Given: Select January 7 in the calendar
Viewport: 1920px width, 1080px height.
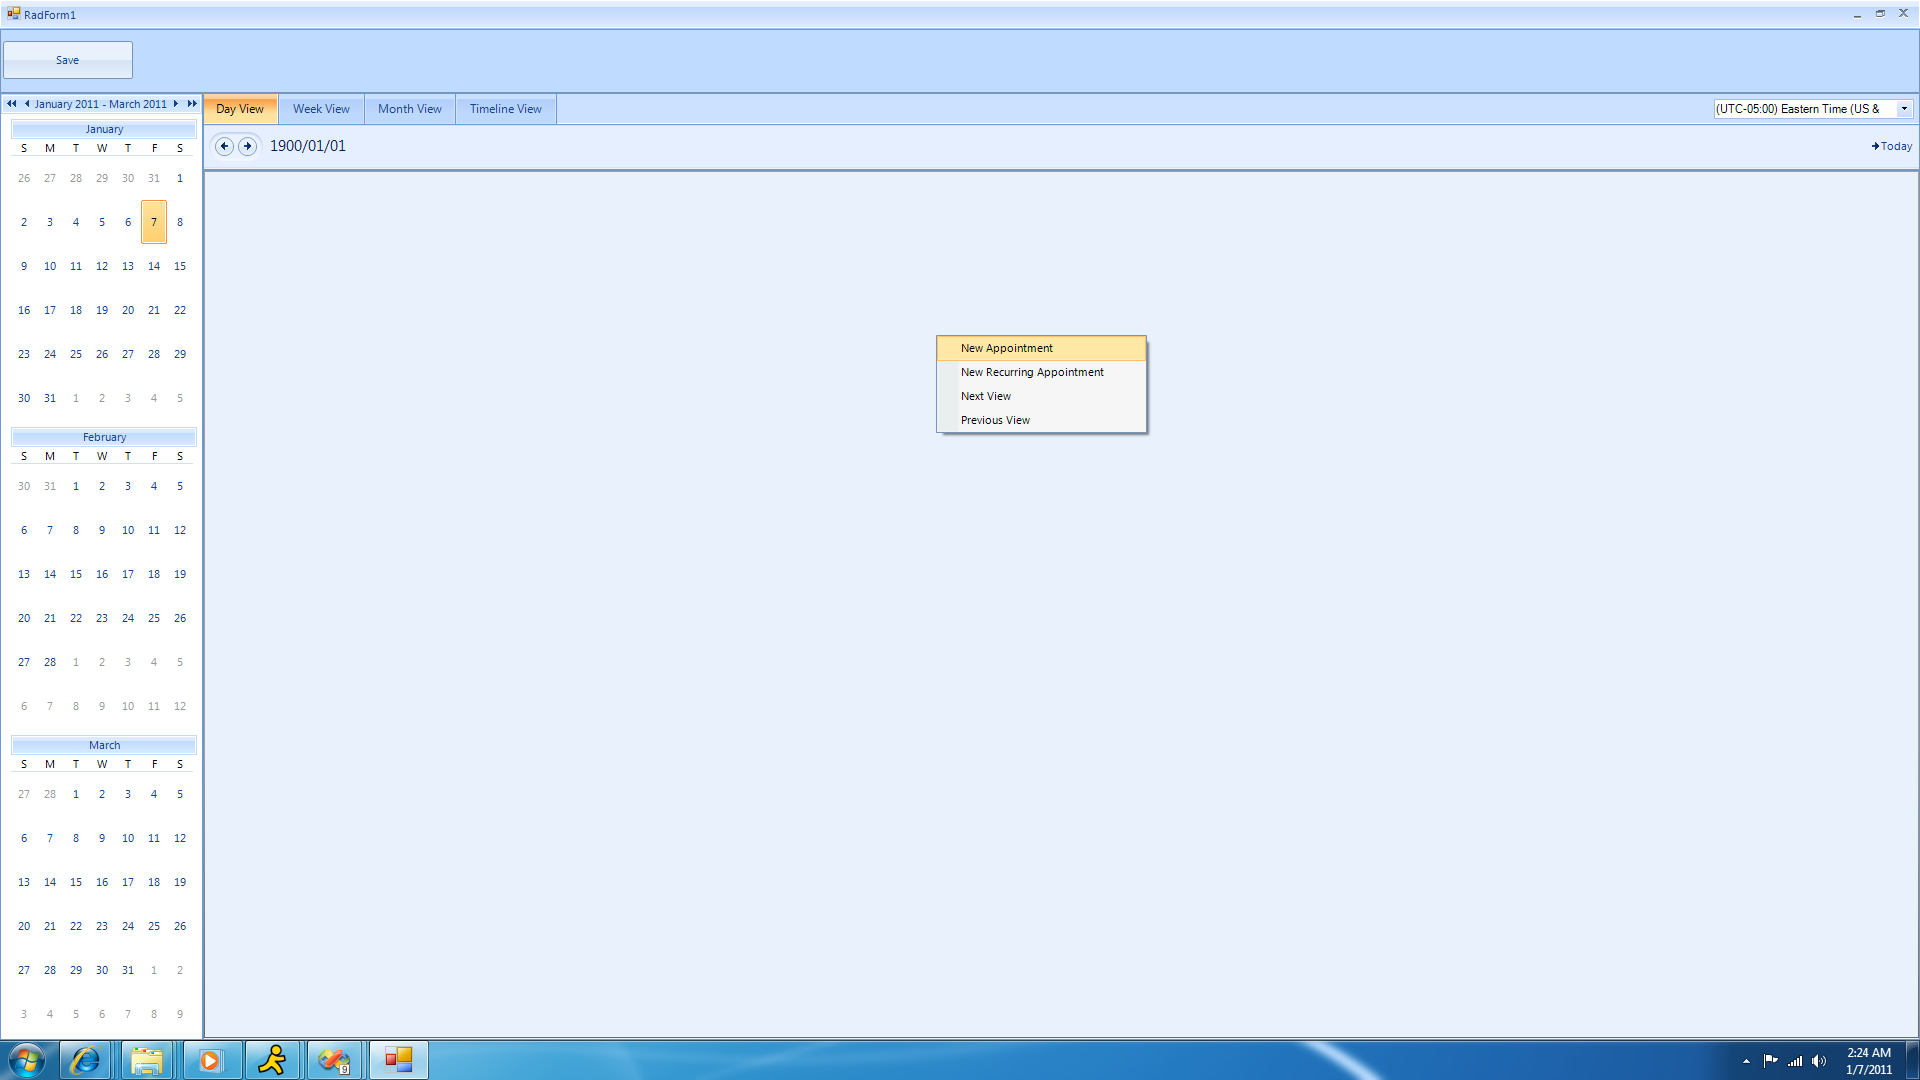Looking at the screenshot, I should tap(154, 222).
